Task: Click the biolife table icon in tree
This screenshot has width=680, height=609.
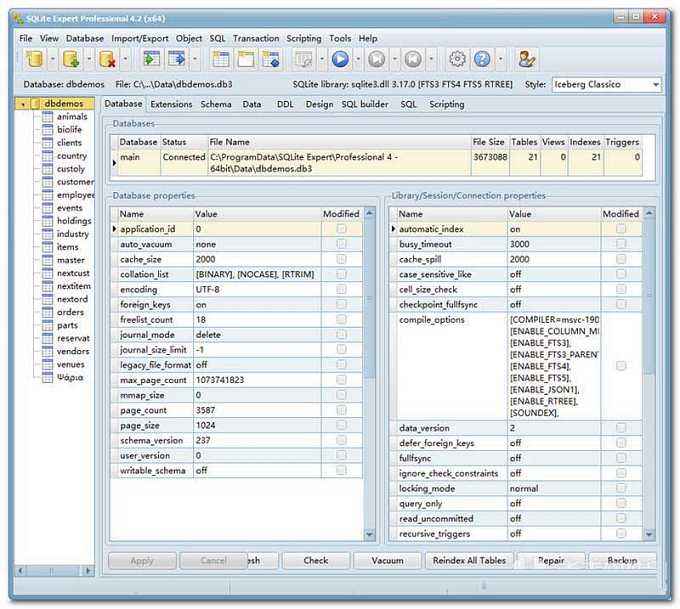Action: [47, 130]
